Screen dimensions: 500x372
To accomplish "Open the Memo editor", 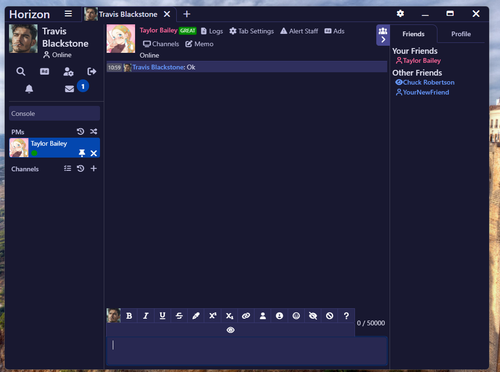I will 199,44.
